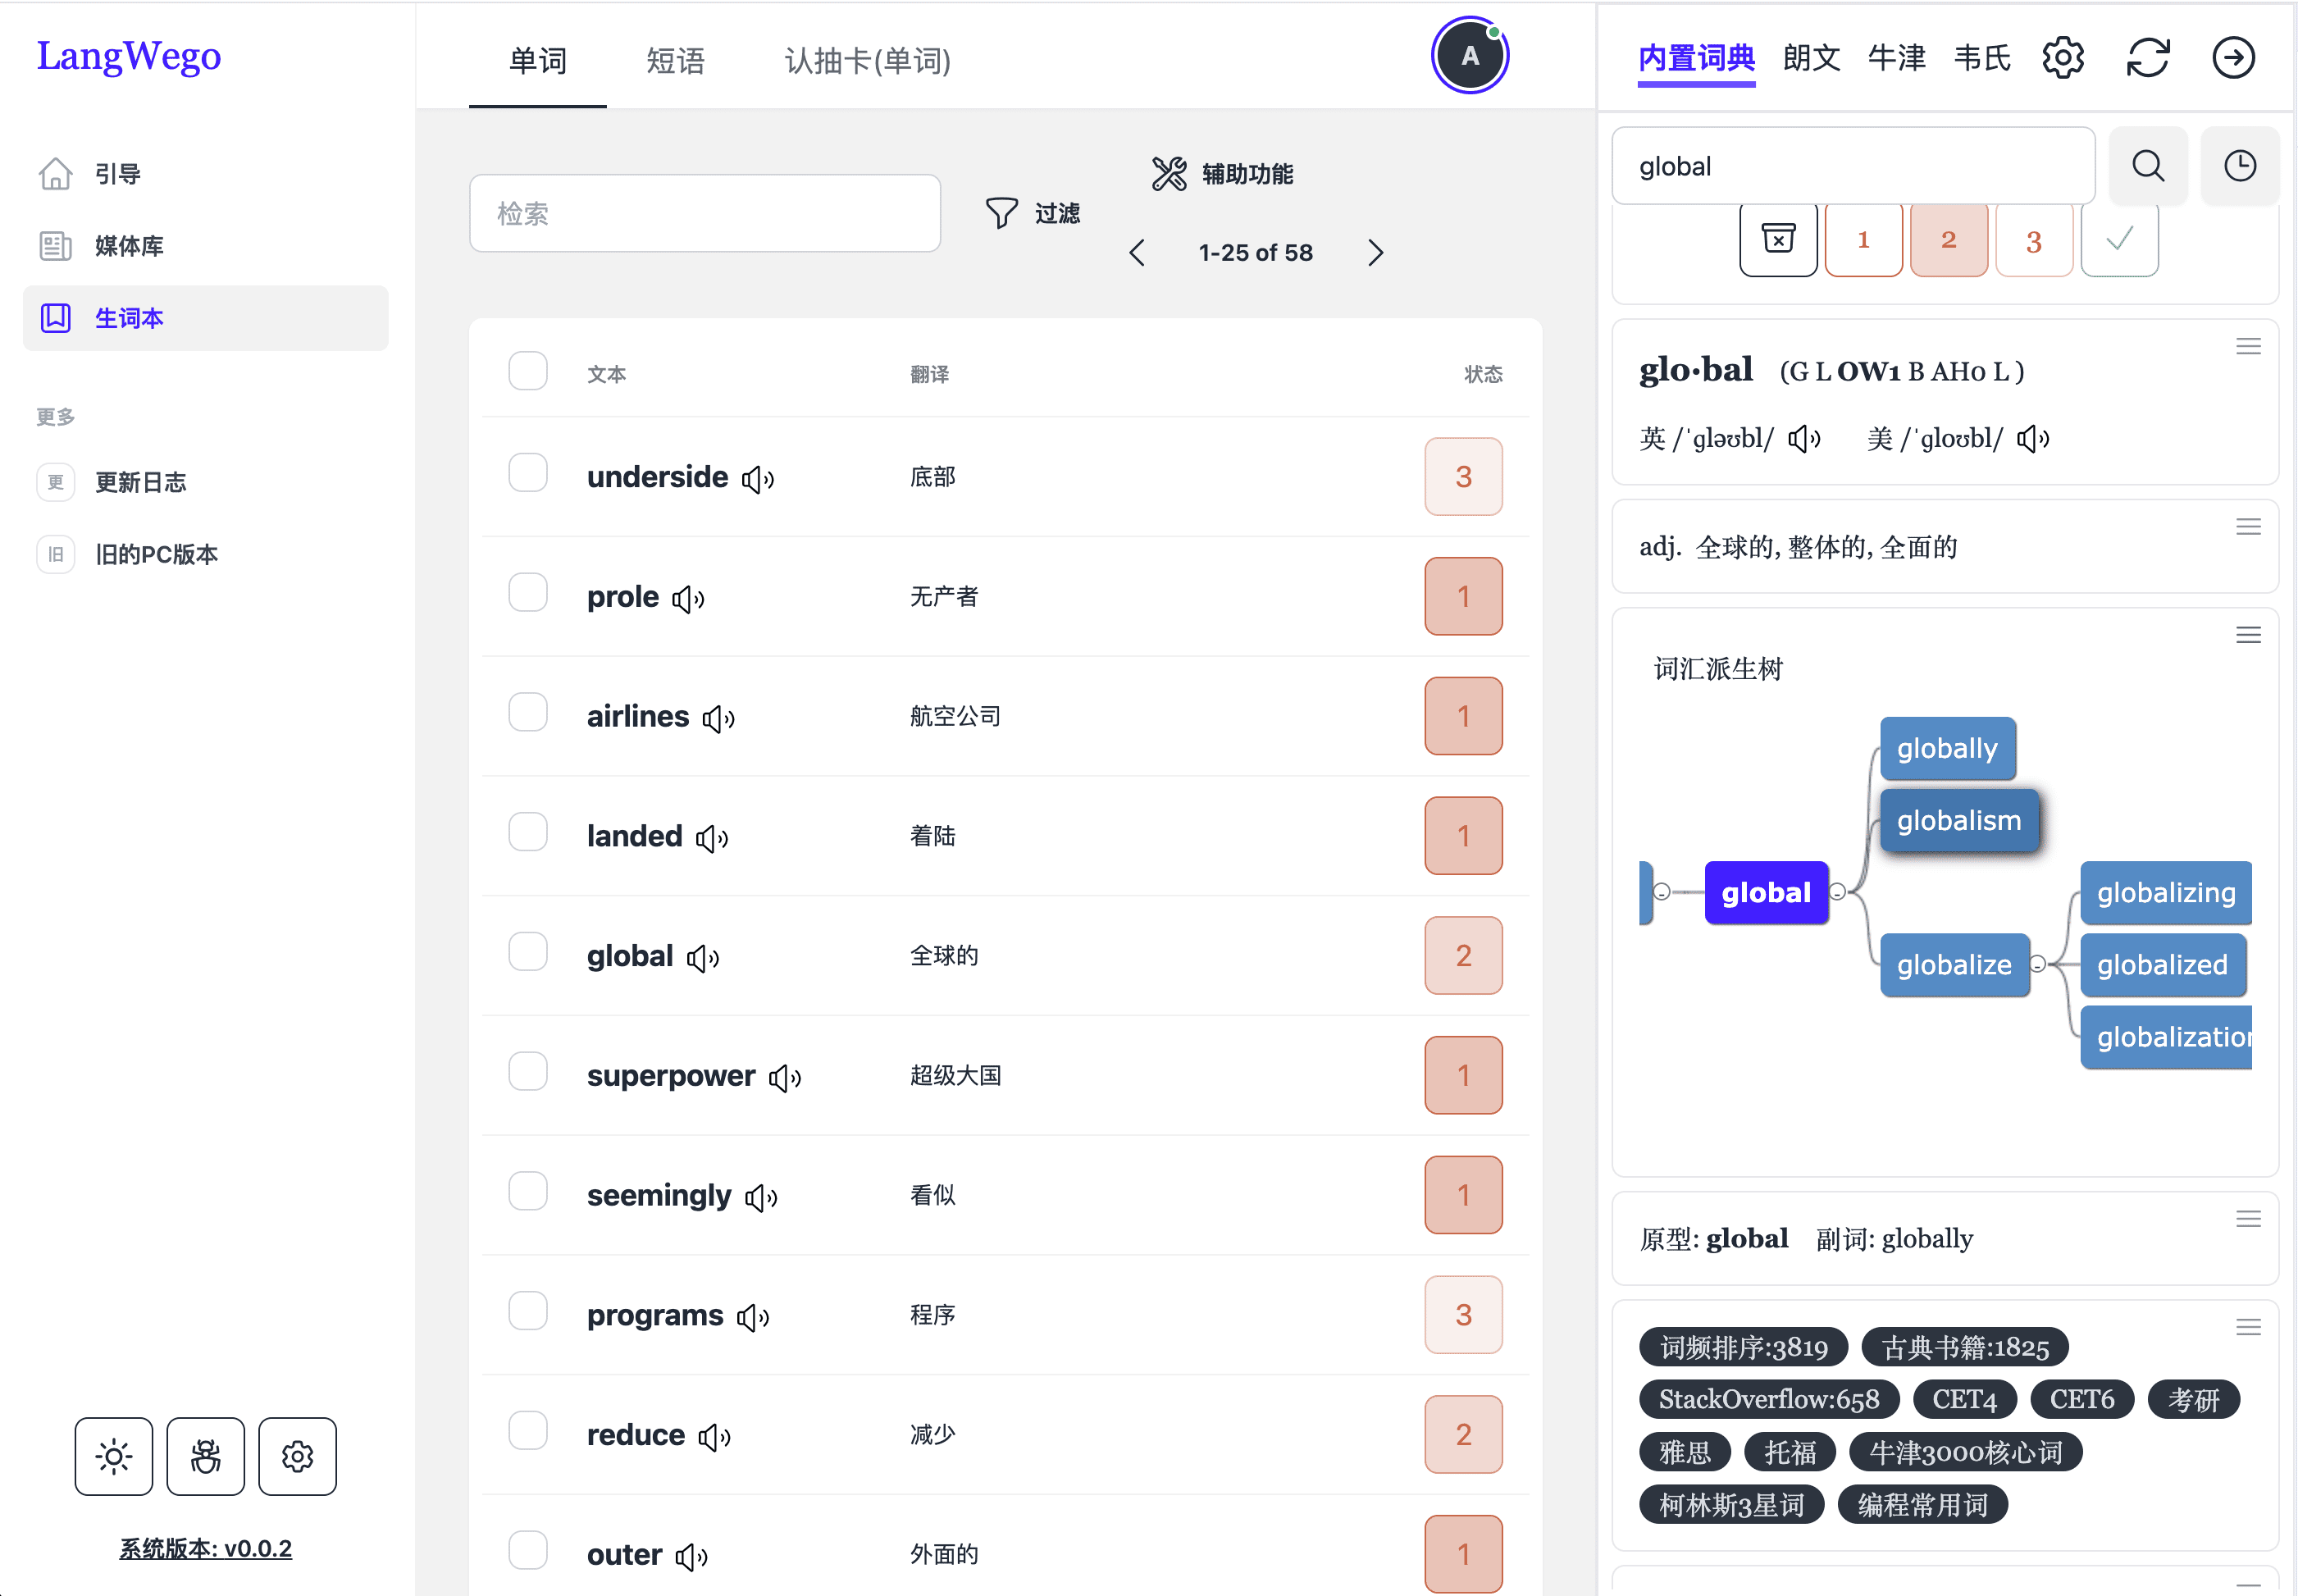
Task: Click the dictionary refresh sync icon
Action: tap(2148, 58)
